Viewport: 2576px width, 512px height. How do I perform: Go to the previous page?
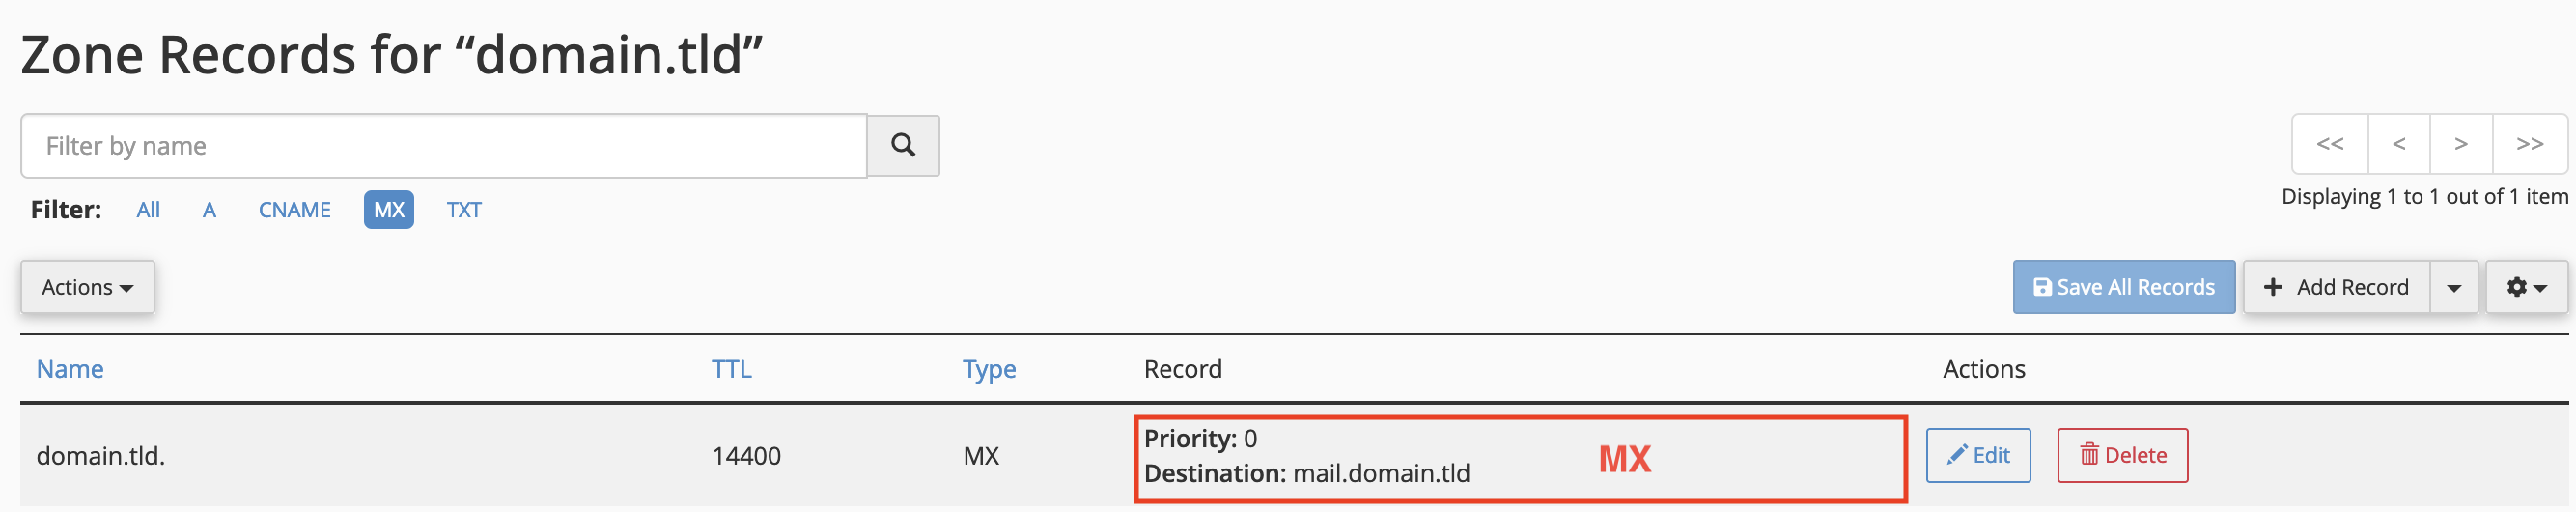pos(2399,144)
